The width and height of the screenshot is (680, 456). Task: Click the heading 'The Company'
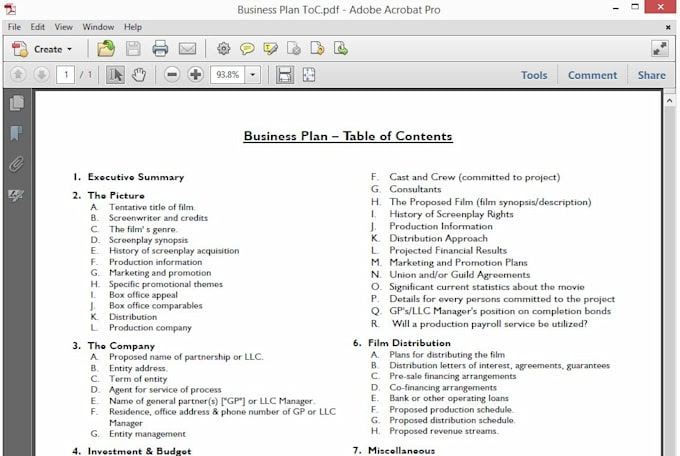click(x=121, y=346)
